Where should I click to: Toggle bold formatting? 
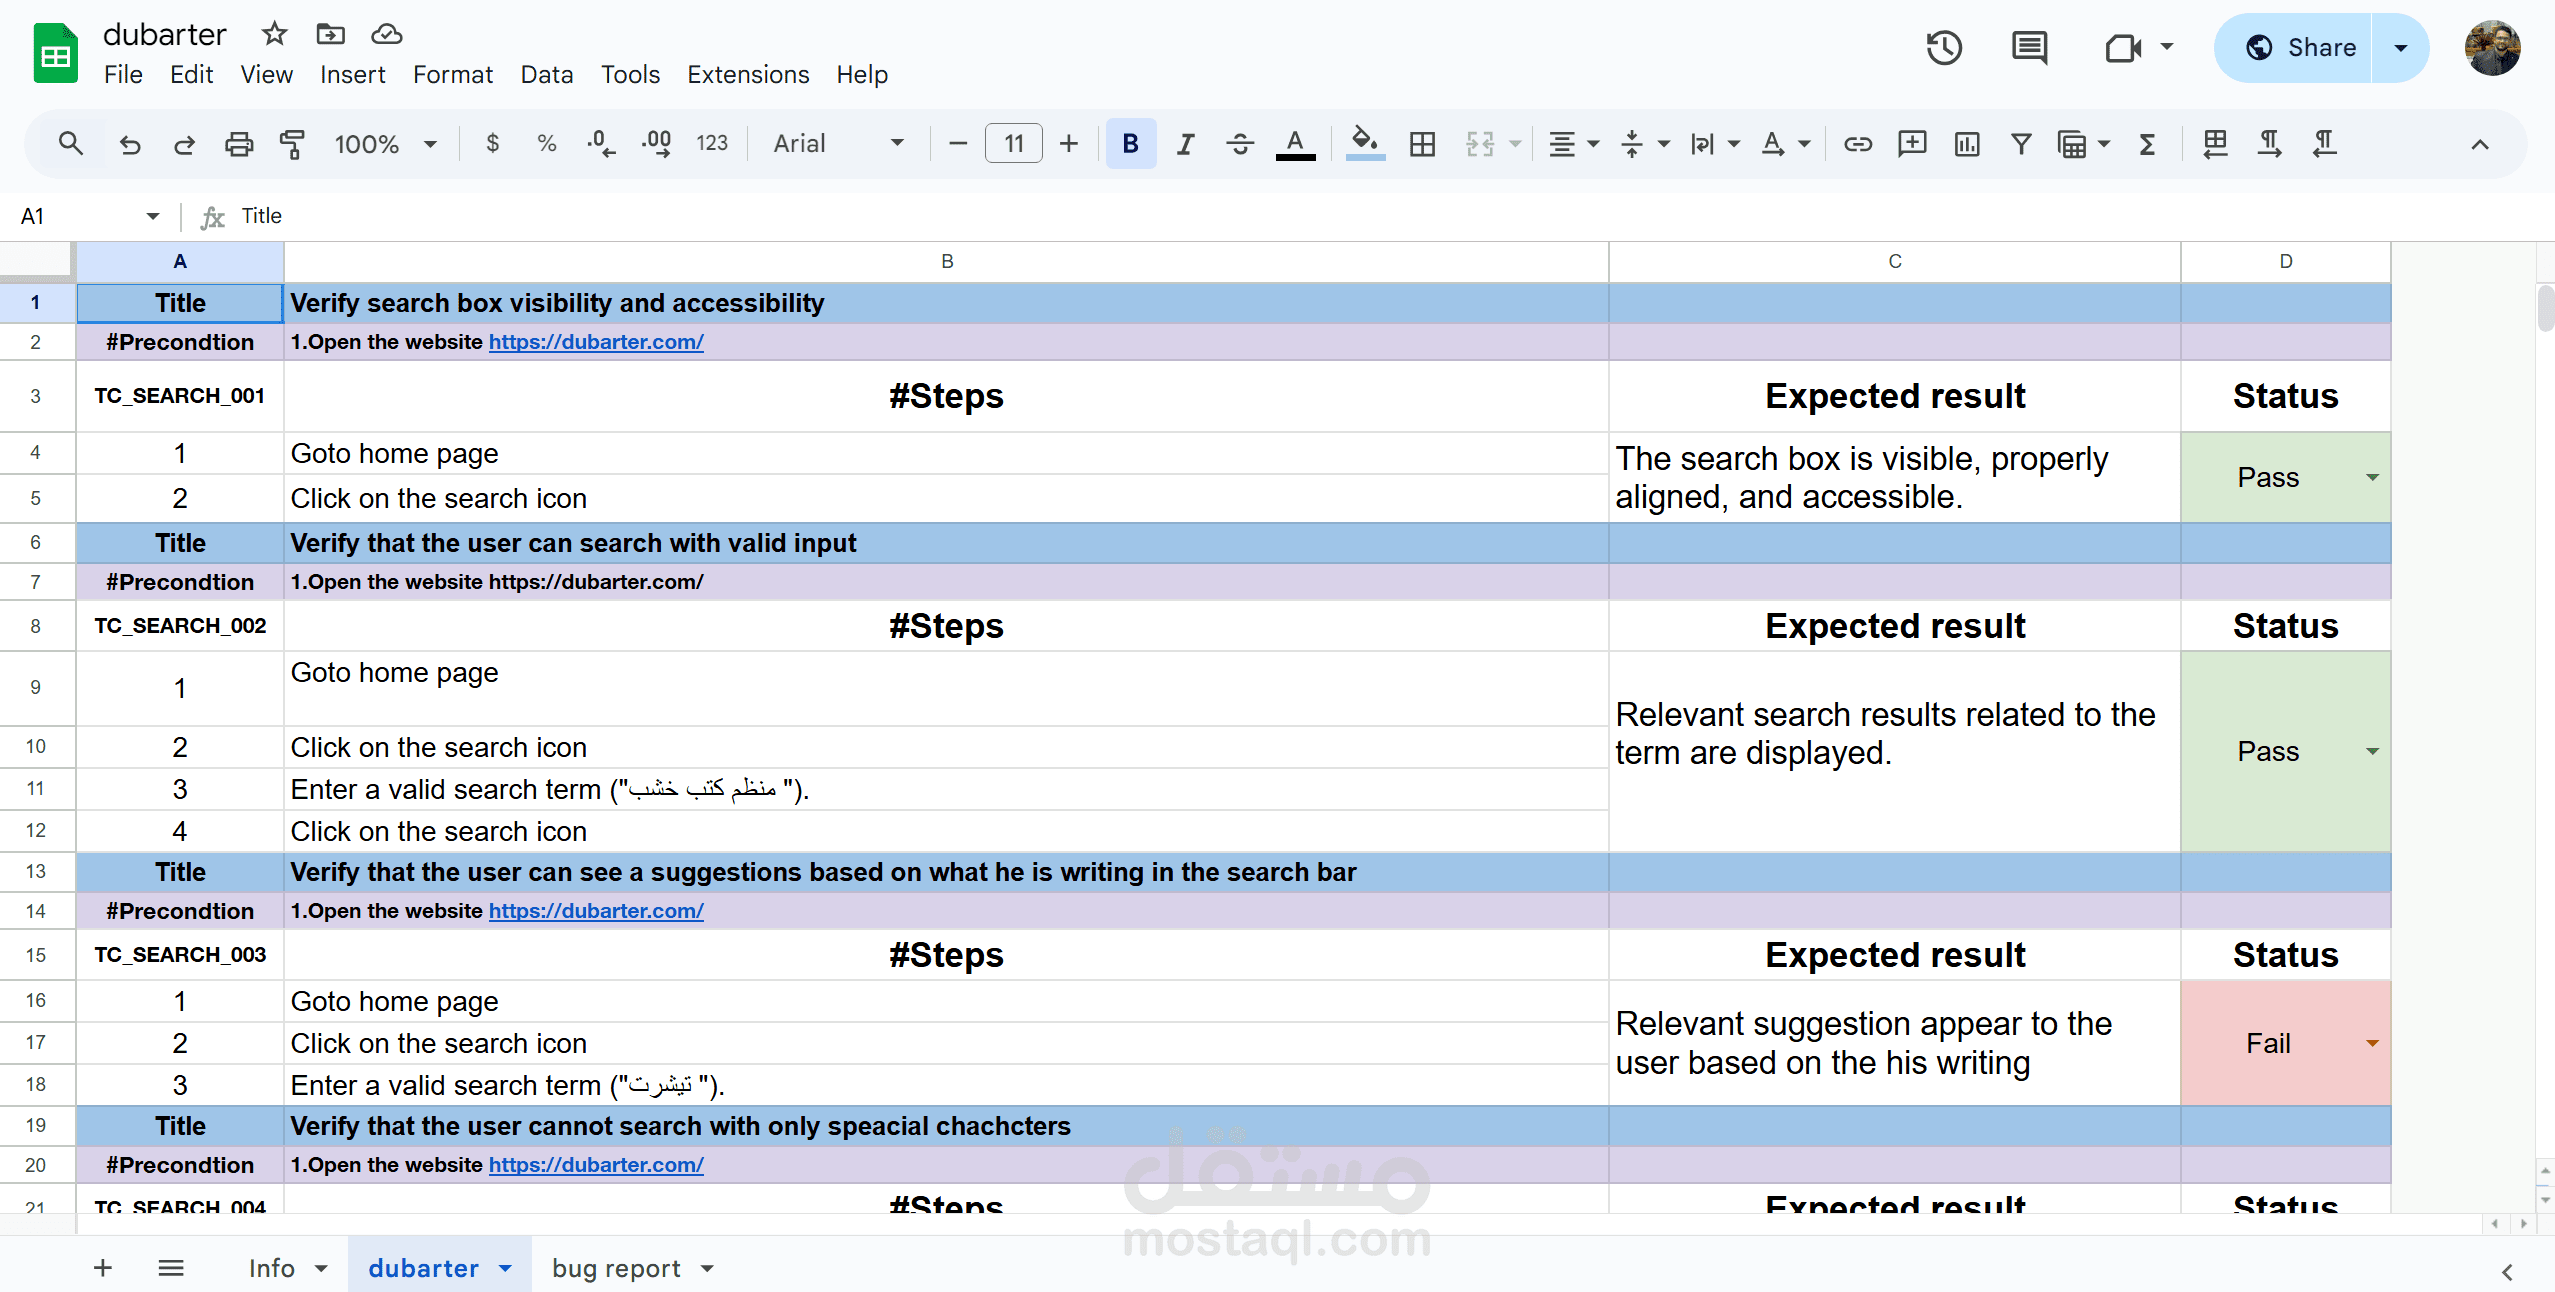click(1131, 144)
